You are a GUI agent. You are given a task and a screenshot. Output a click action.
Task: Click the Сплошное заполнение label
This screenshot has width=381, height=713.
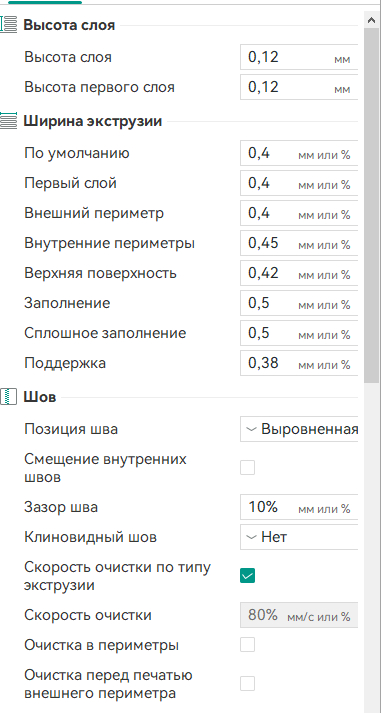105,333
